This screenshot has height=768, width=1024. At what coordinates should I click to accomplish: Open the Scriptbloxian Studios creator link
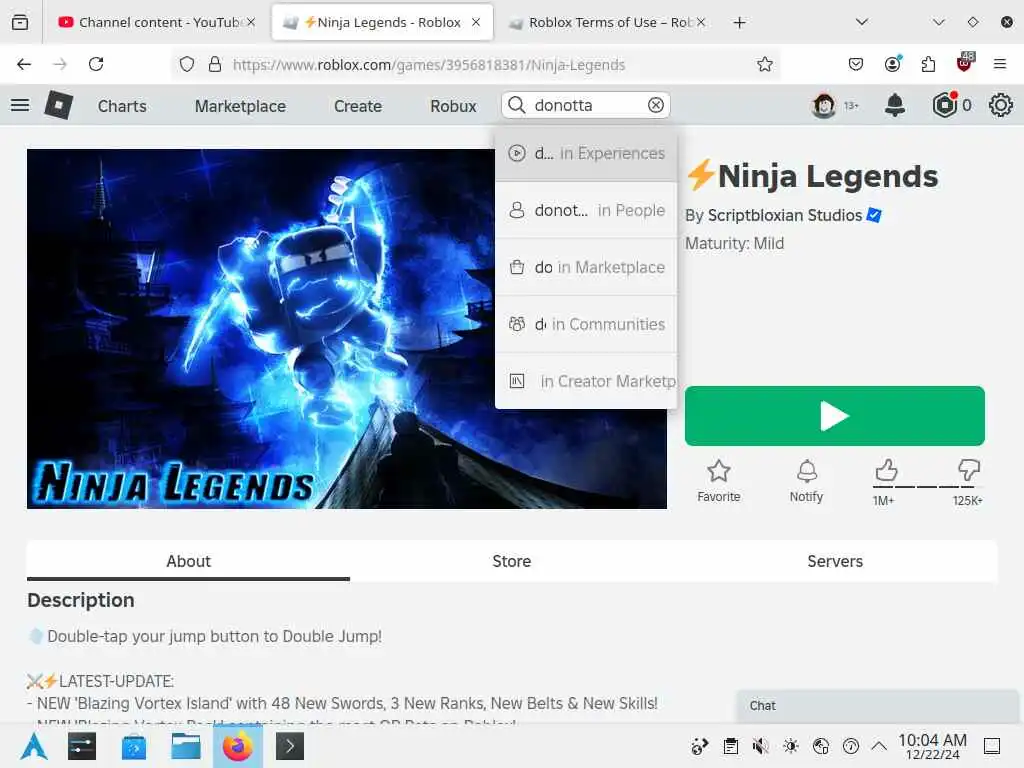point(785,216)
